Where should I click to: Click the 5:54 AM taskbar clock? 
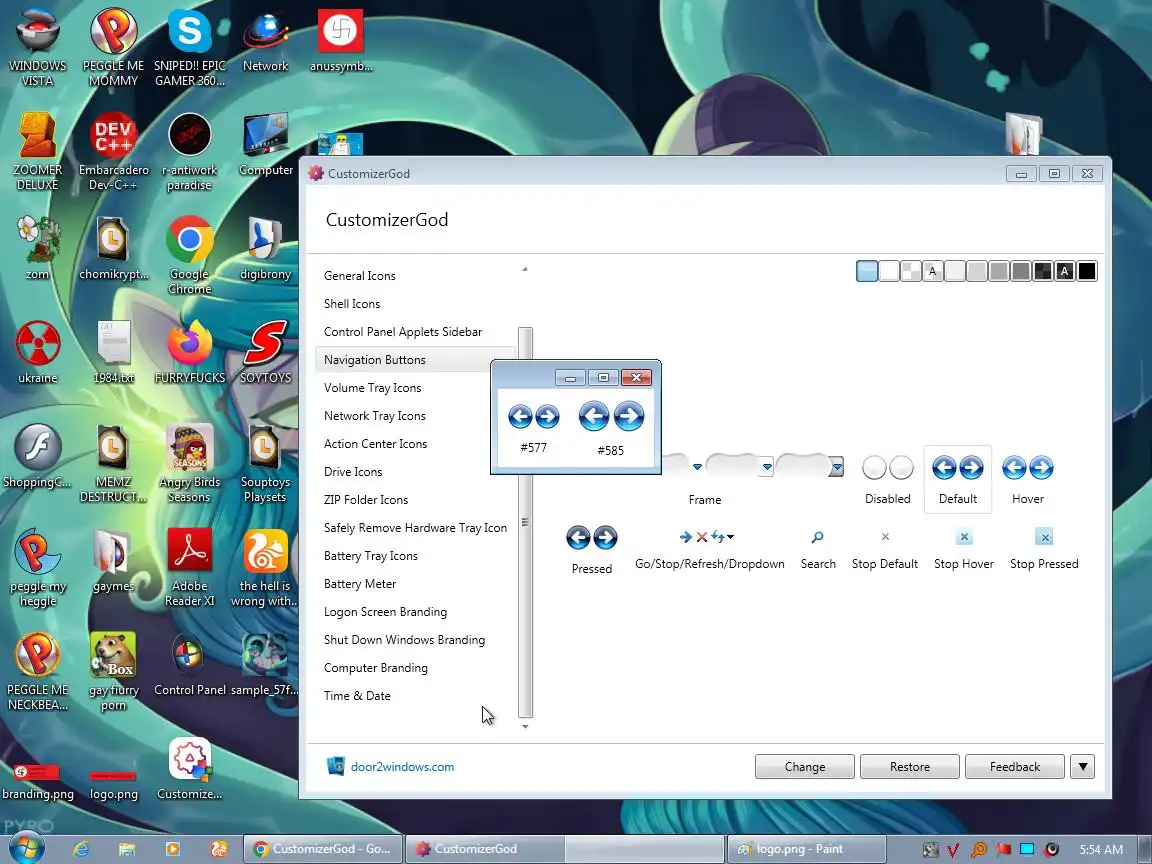click(x=1101, y=849)
